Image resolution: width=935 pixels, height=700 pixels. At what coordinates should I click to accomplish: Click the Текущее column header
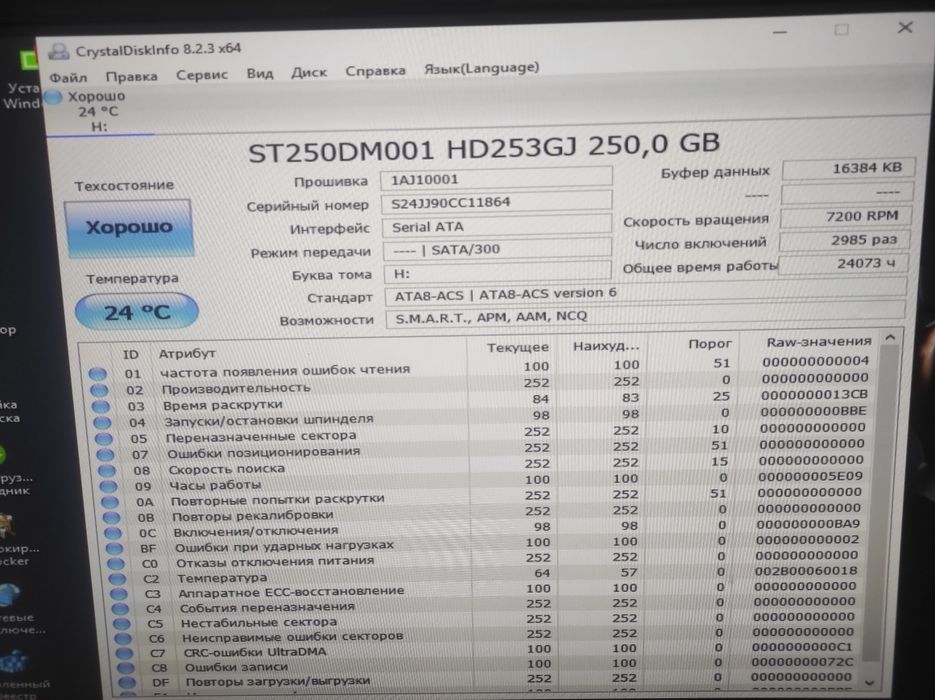pos(518,348)
